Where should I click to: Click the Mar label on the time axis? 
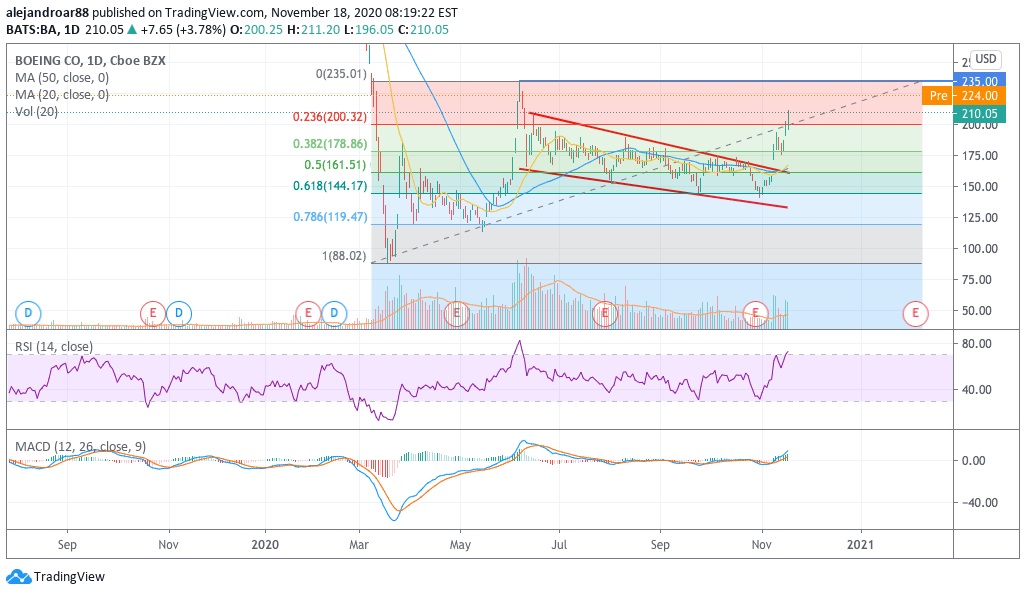tap(359, 545)
